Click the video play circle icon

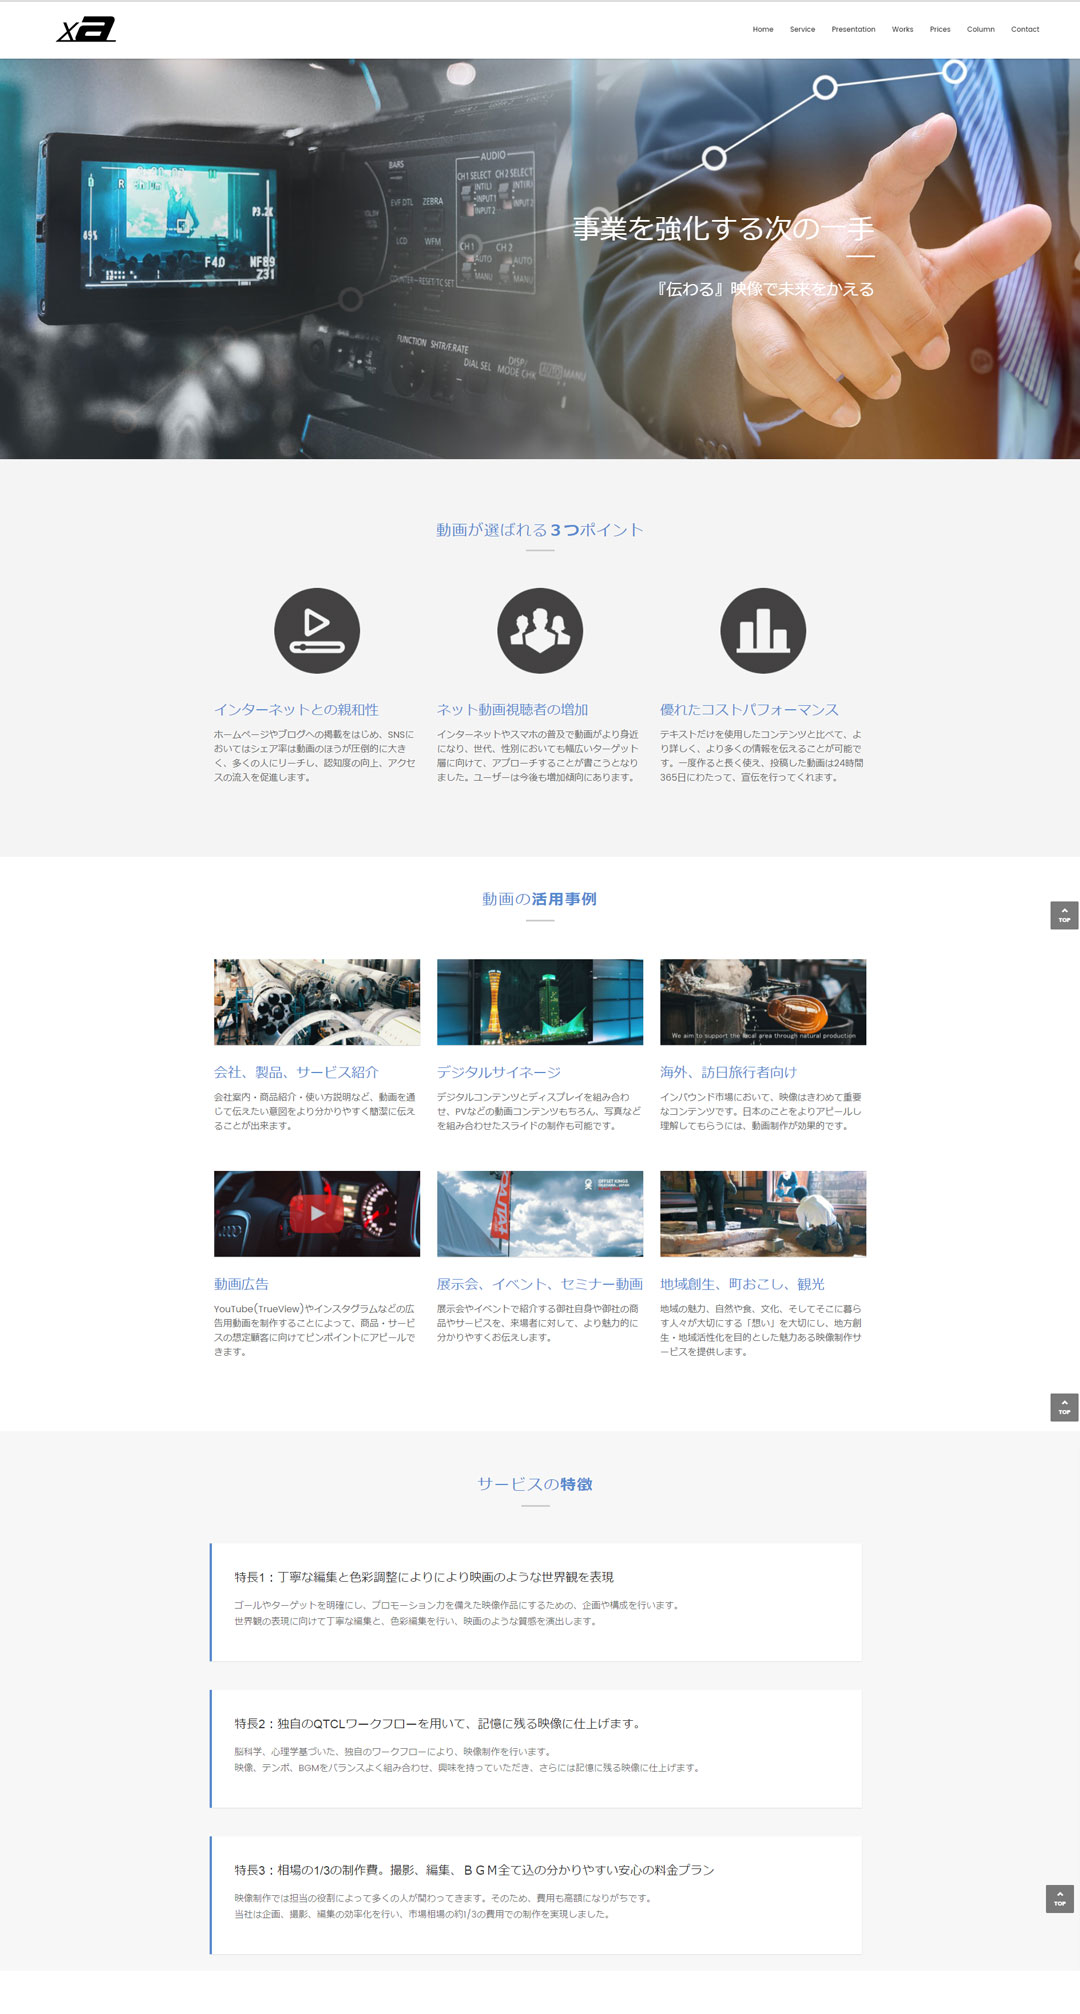[x=317, y=631]
